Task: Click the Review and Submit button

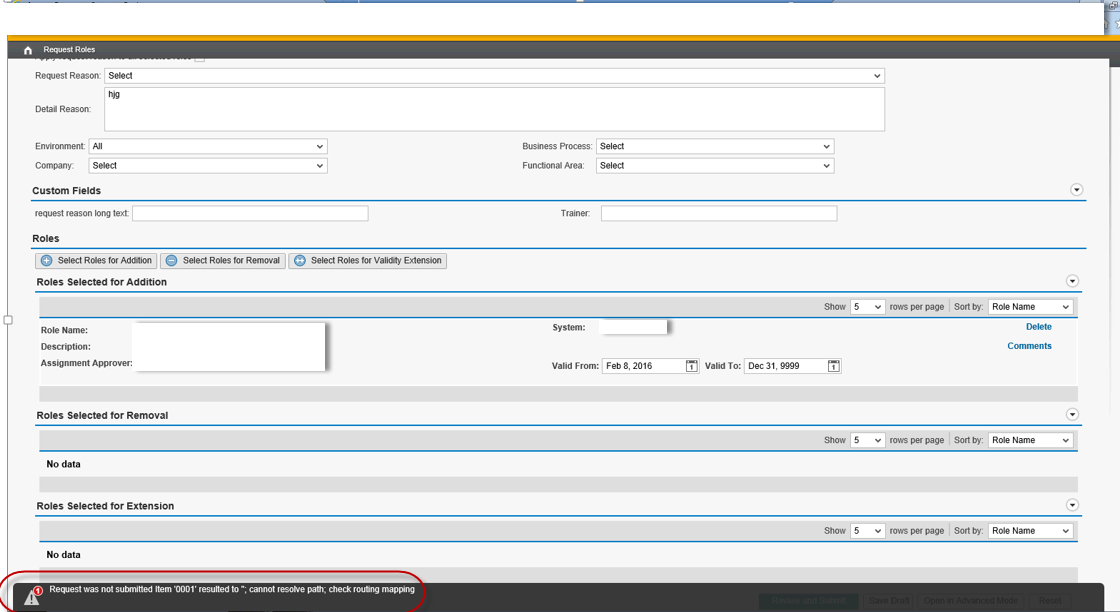Action: (809, 601)
